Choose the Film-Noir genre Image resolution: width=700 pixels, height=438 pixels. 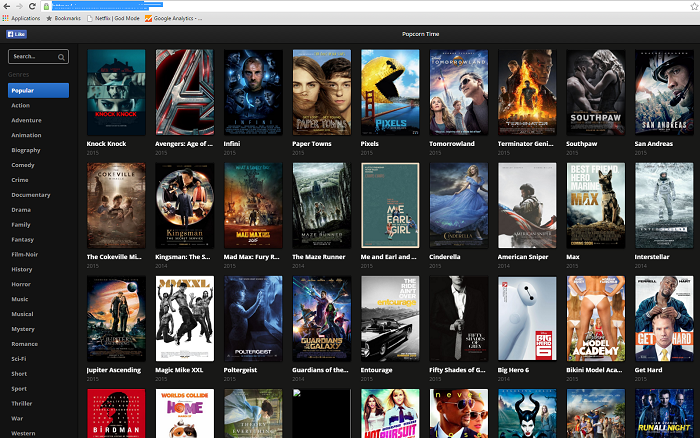point(25,254)
